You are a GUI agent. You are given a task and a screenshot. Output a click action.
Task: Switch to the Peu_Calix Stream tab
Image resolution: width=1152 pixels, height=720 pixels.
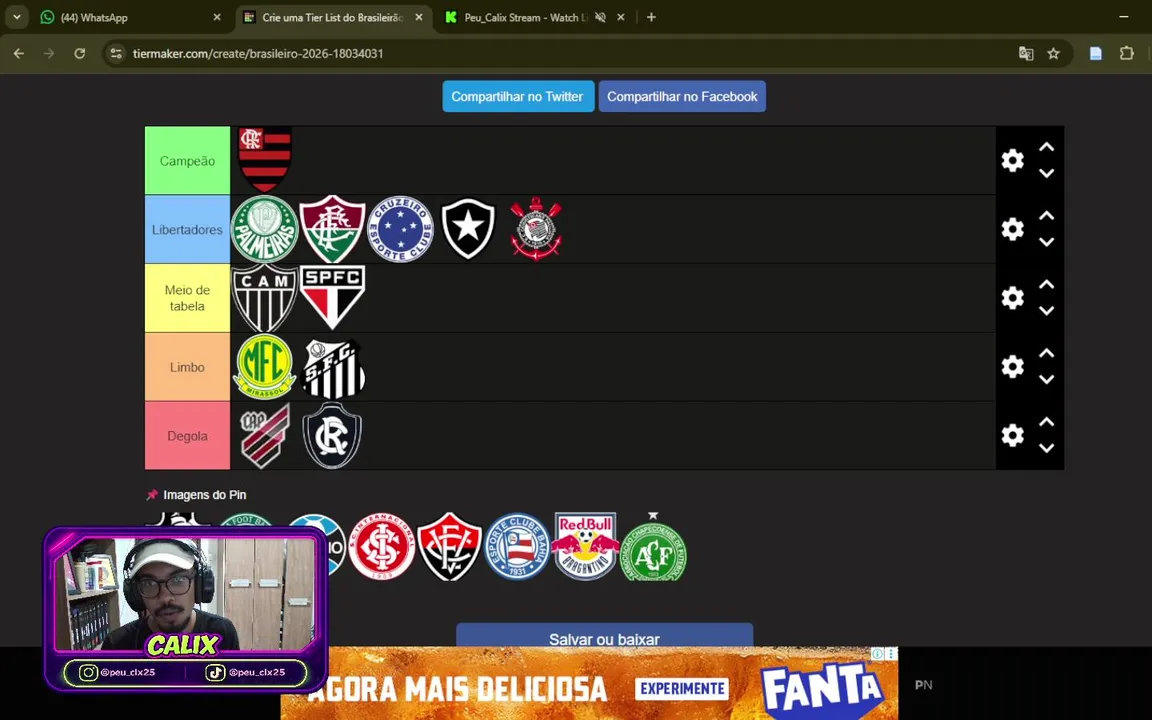tap(534, 17)
